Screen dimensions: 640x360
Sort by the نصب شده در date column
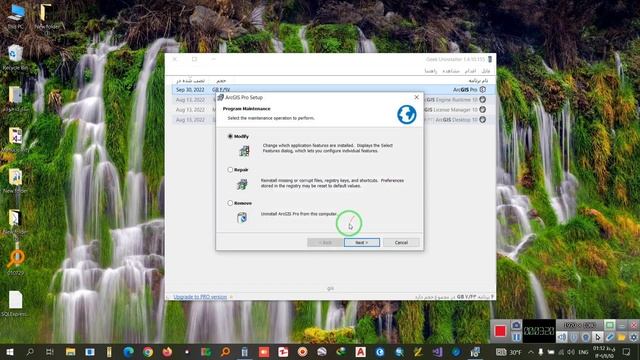coord(190,81)
